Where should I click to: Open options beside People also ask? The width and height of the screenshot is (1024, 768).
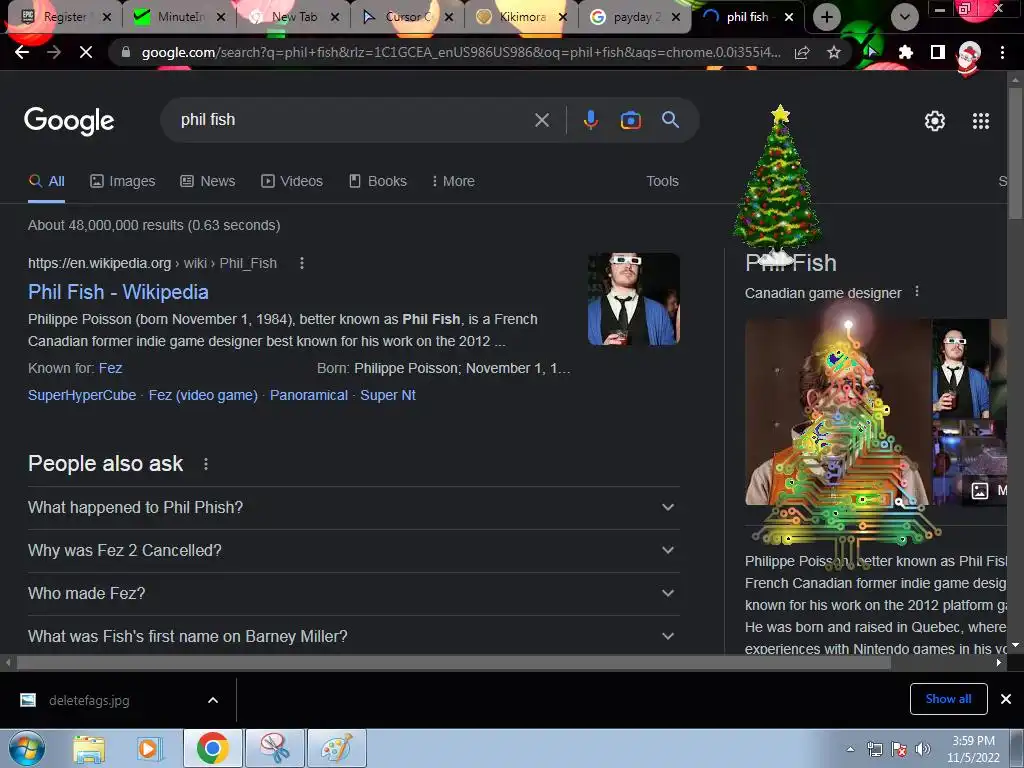pos(206,464)
